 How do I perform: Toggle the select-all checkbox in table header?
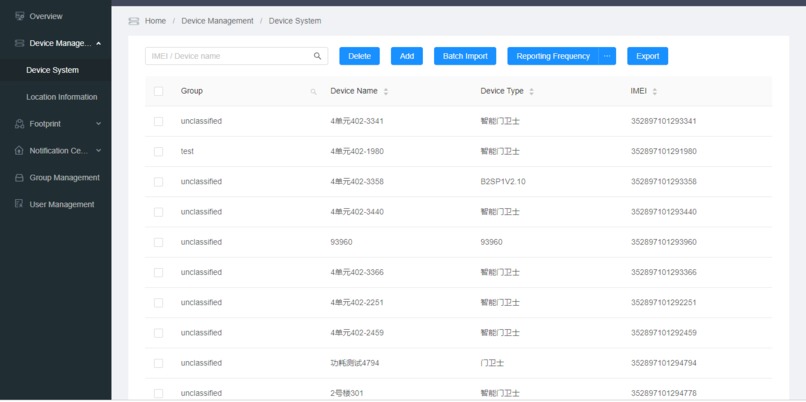(158, 91)
